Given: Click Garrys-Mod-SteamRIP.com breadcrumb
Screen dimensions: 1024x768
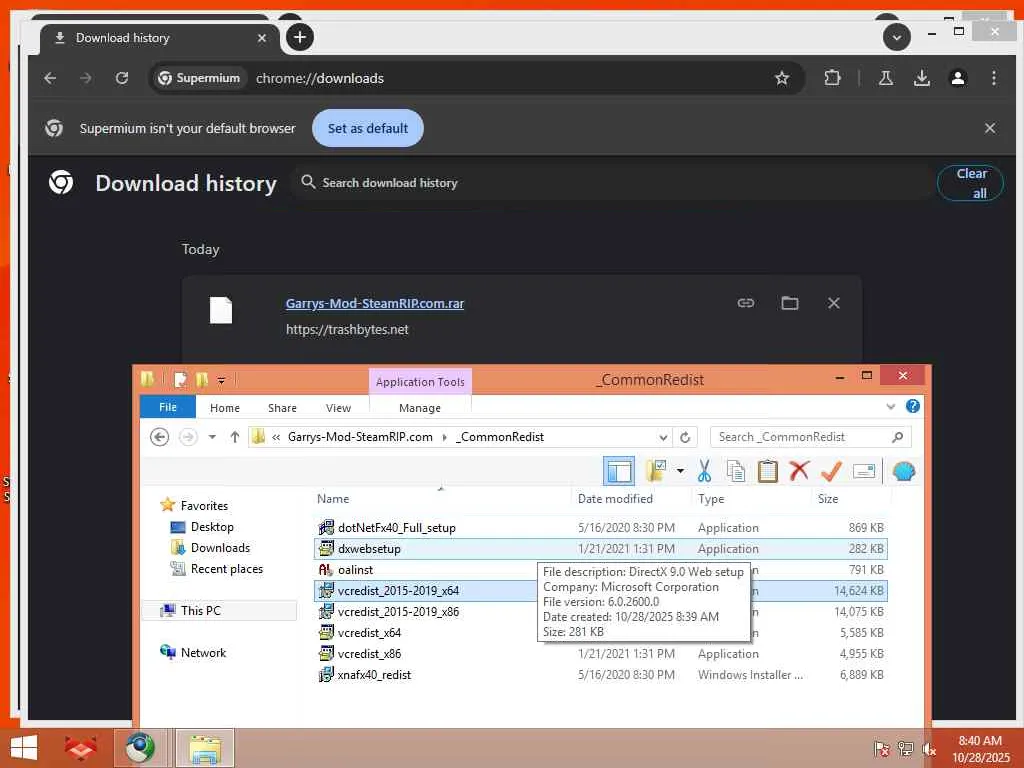Looking at the screenshot, I should pyautogui.click(x=360, y=437).
